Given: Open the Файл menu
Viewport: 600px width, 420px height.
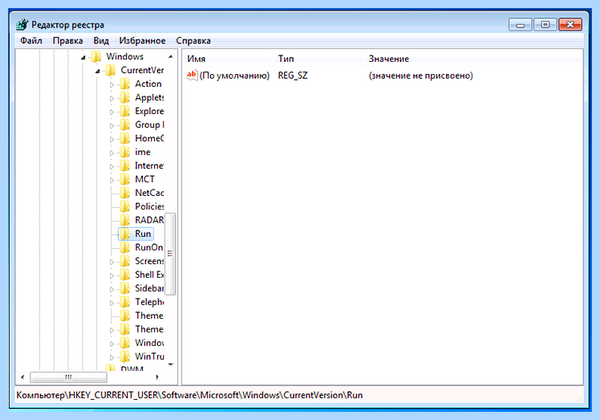Looking at the screenshot, I should pyautogui.click(x=31, y=41).
